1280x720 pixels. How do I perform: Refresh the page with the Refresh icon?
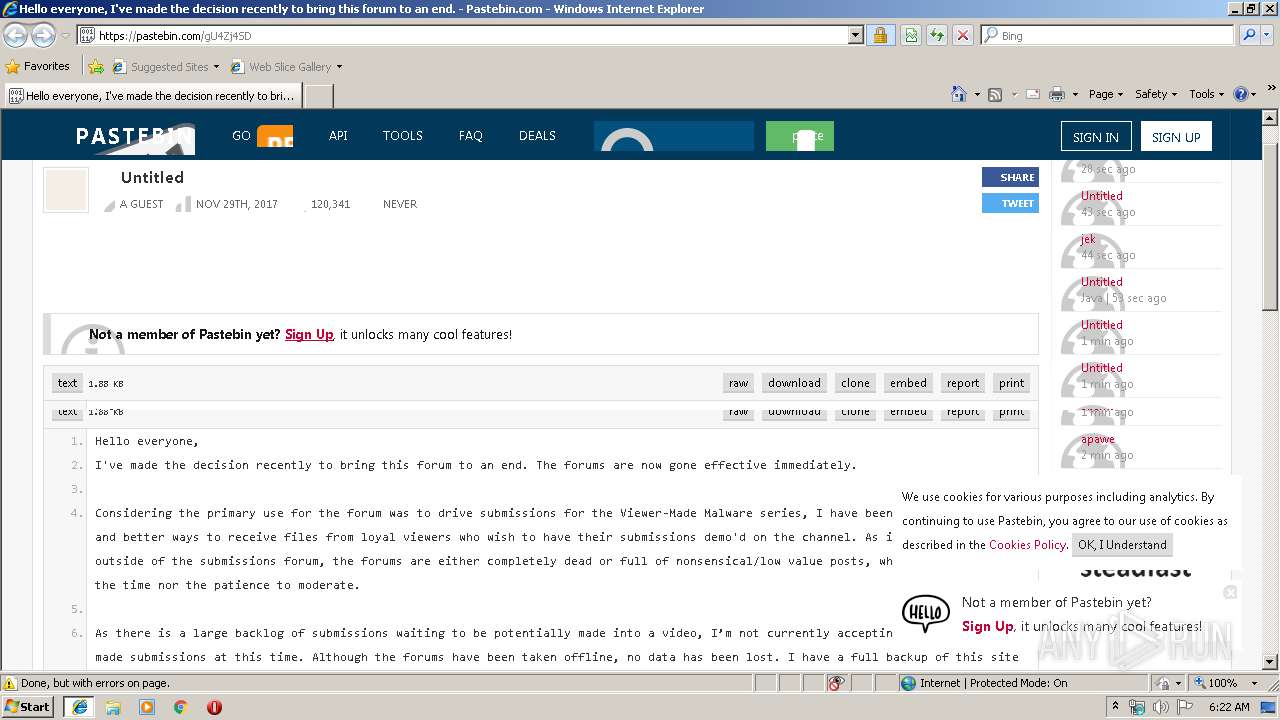[x=936, y=35]
